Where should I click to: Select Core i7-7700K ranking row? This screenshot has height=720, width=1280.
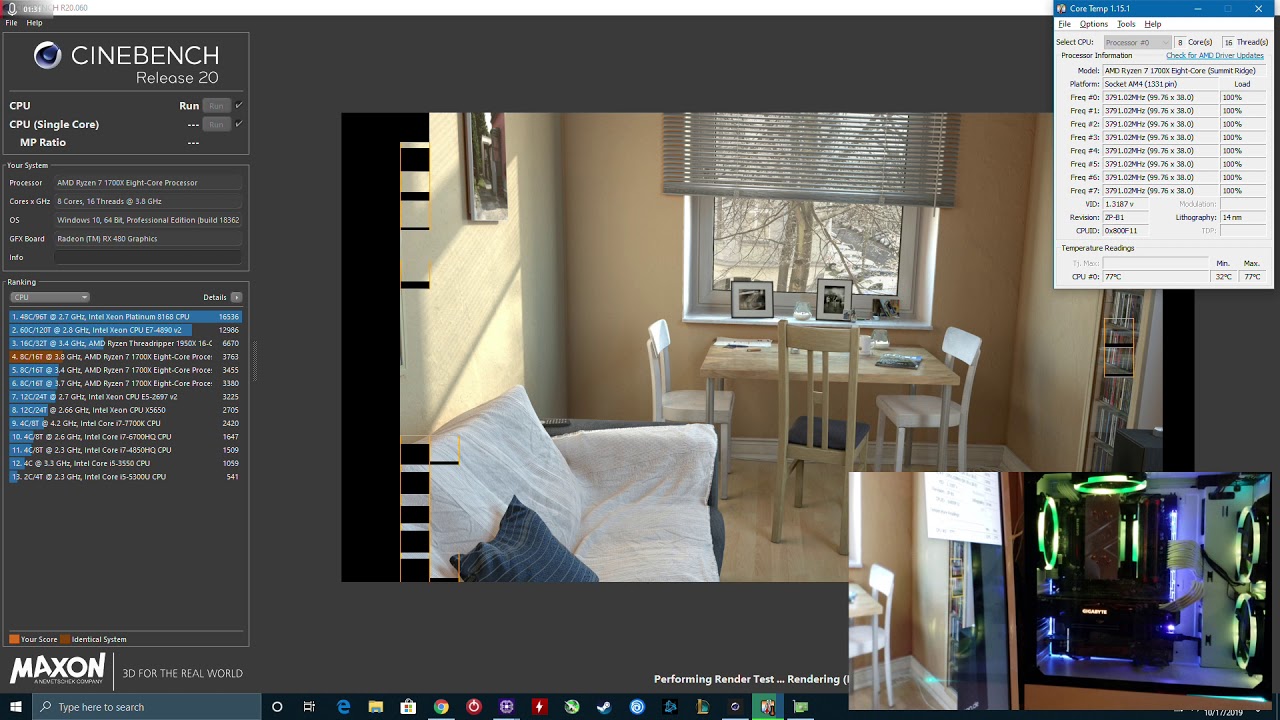(x=126, y=423)
